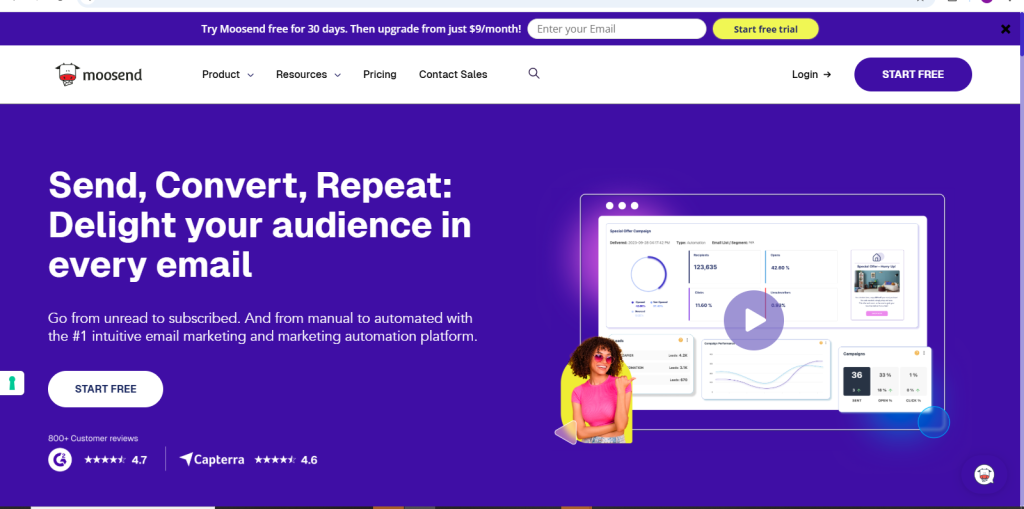Click the Campaigns card in dashboard preview
Image resolution: width=1024 pixels, height=509 pixels.
tap(884, 379)
